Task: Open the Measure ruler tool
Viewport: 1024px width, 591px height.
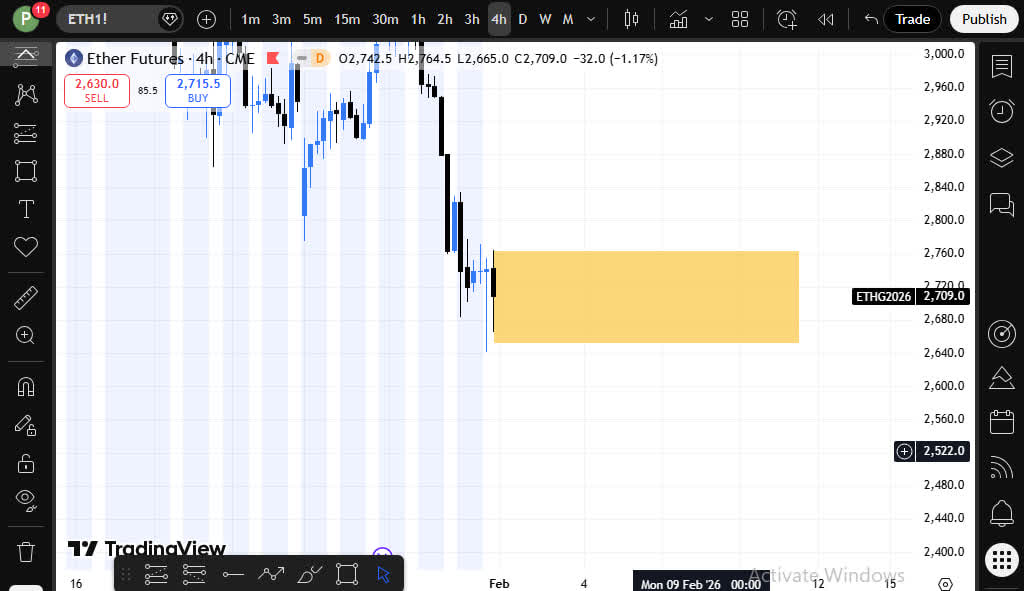Action: point(26,297)
